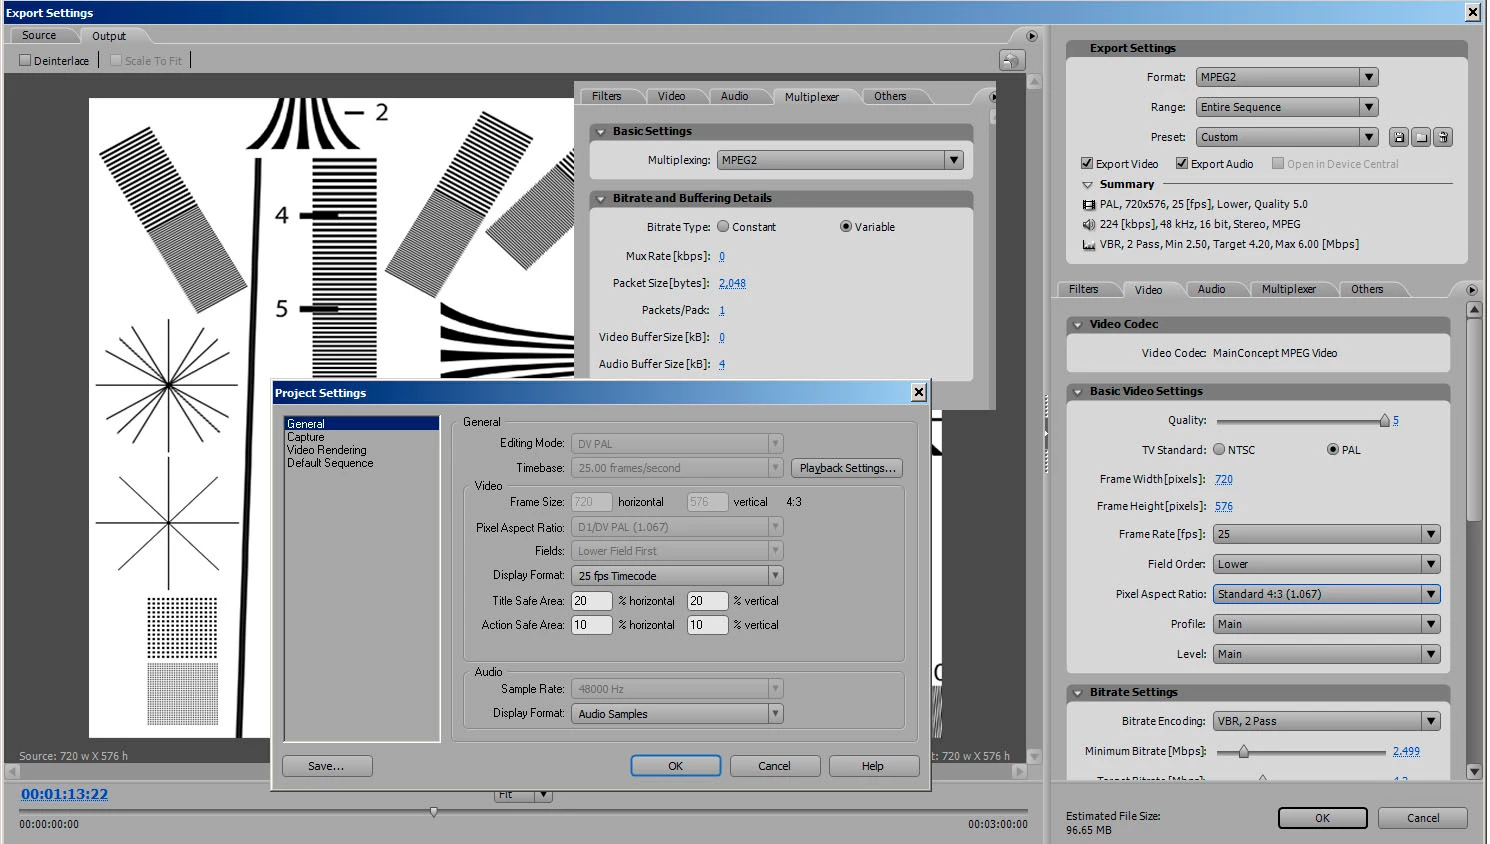Click the Title Safe Area horizontal field
Screen dimensions: 1490x844
pos(591,601)
